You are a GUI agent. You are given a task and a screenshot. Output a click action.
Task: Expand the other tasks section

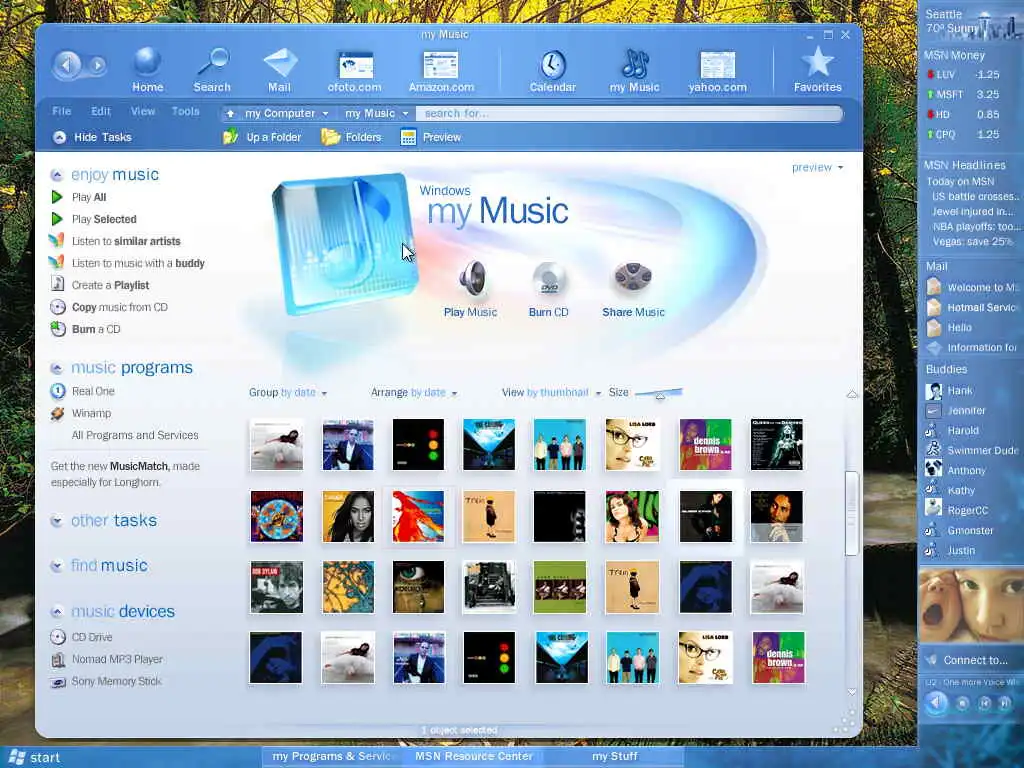coord(57,521)
